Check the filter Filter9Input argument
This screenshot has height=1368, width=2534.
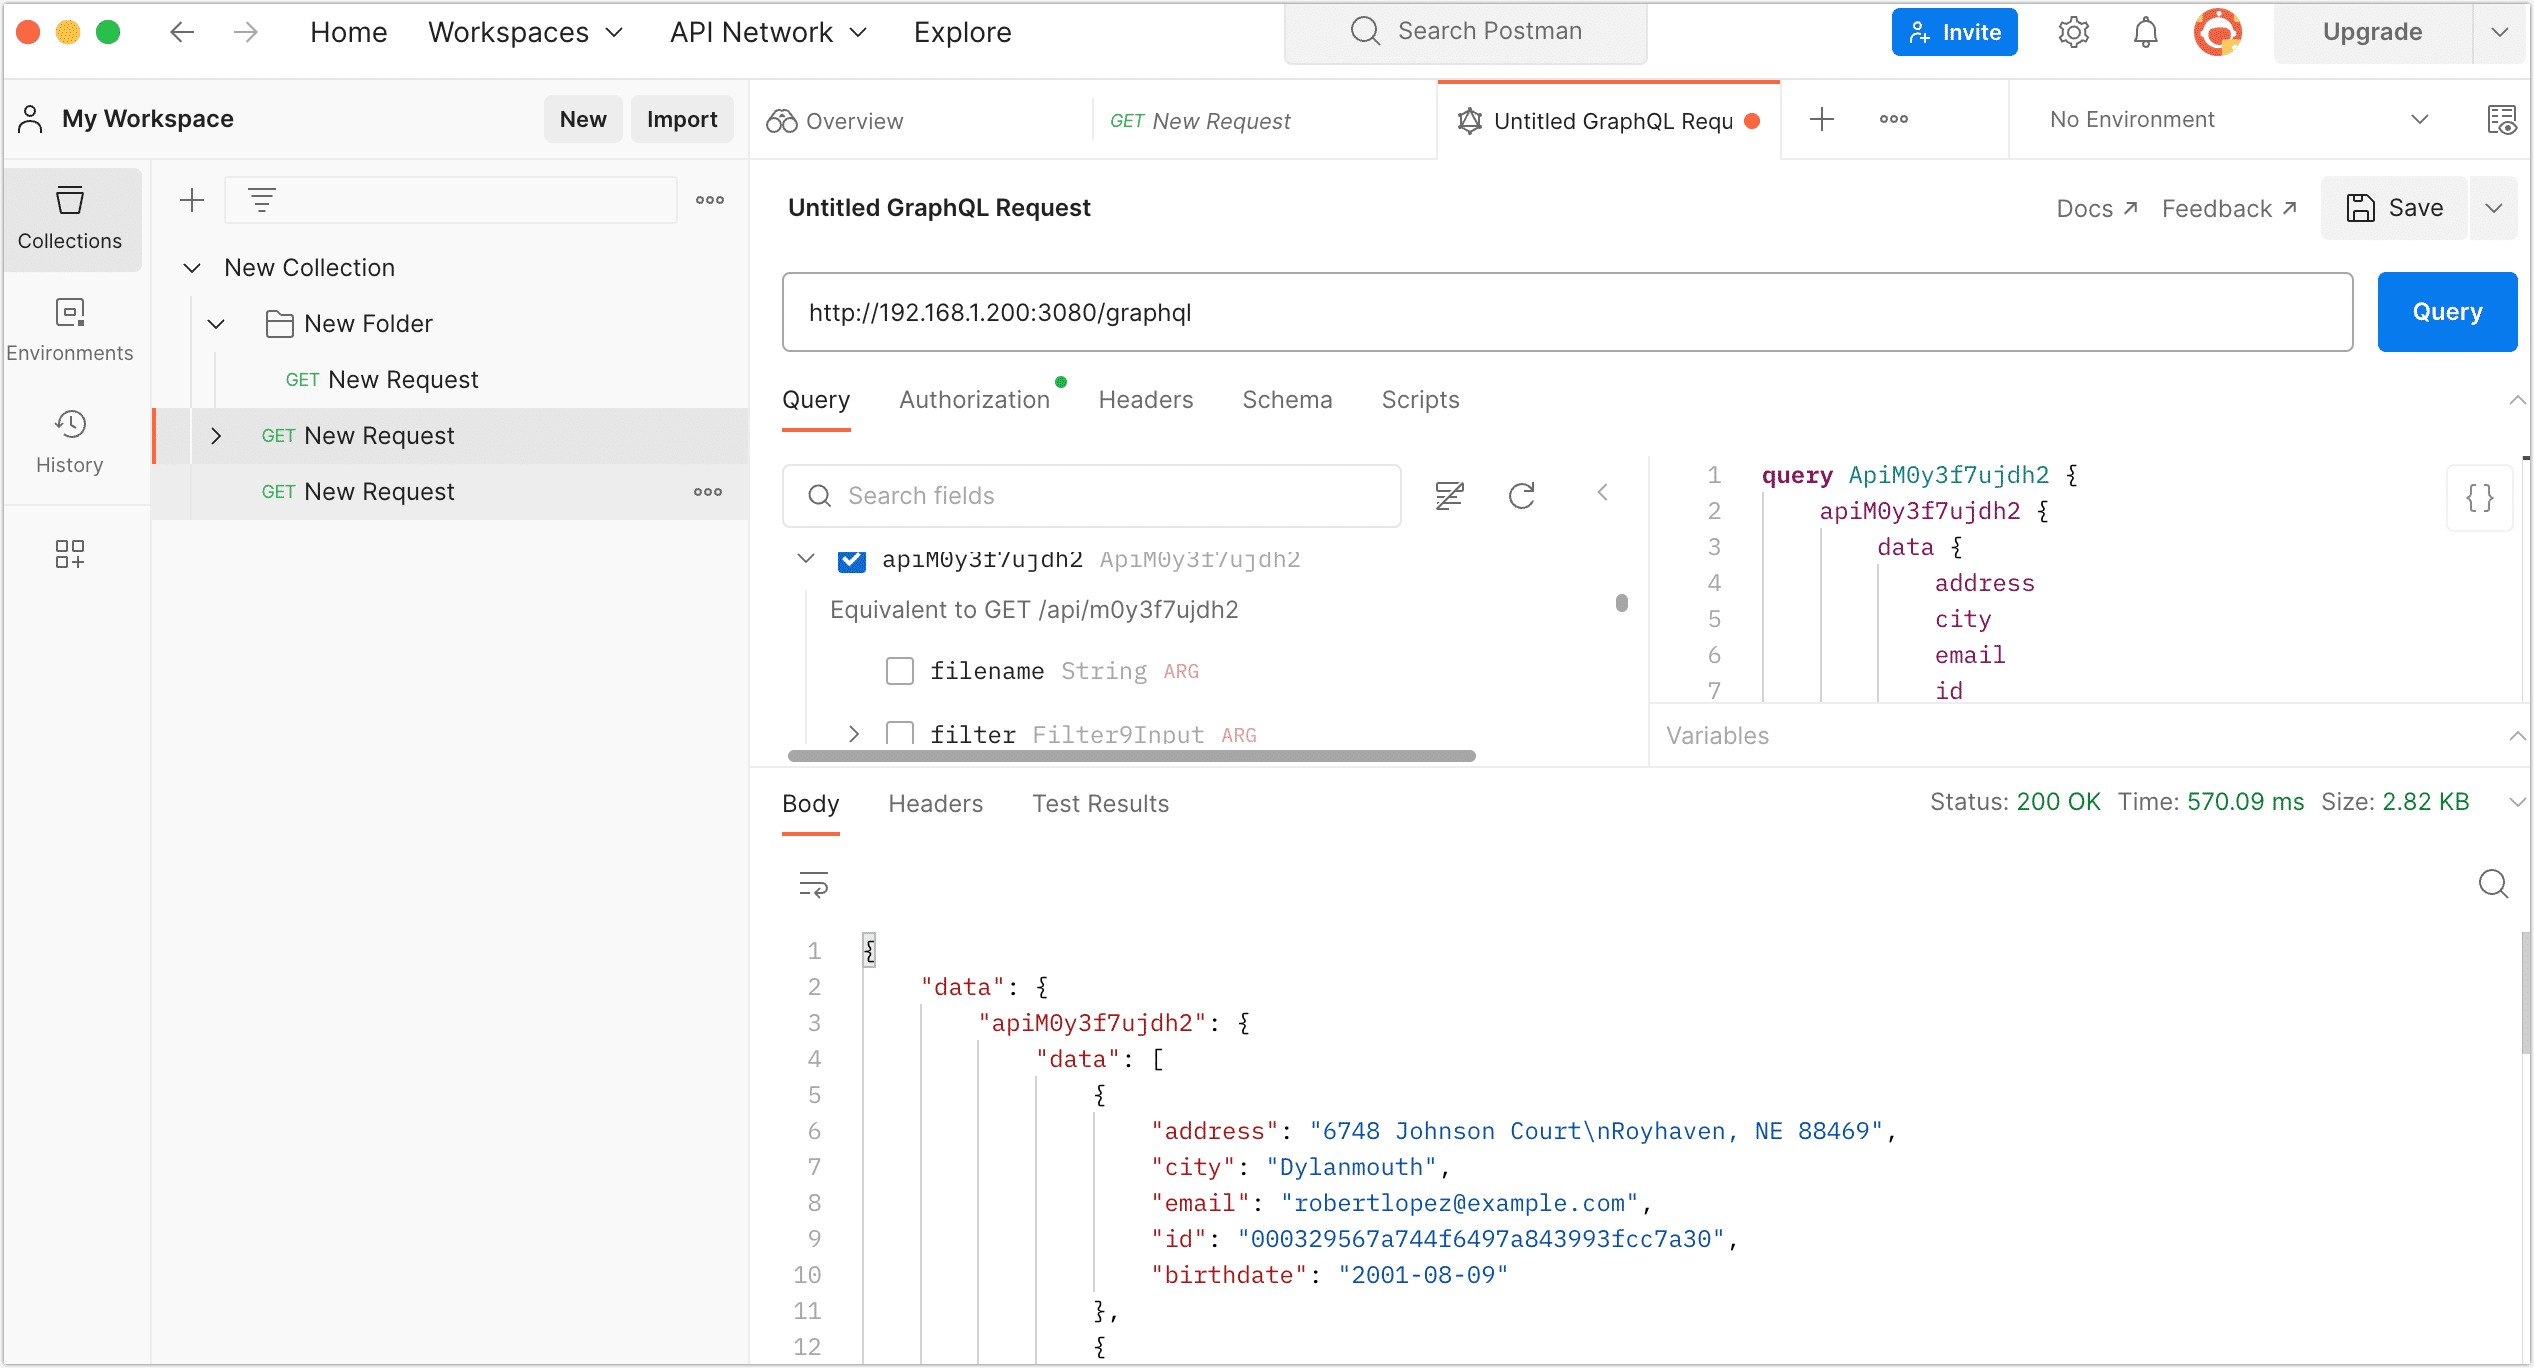900,734
